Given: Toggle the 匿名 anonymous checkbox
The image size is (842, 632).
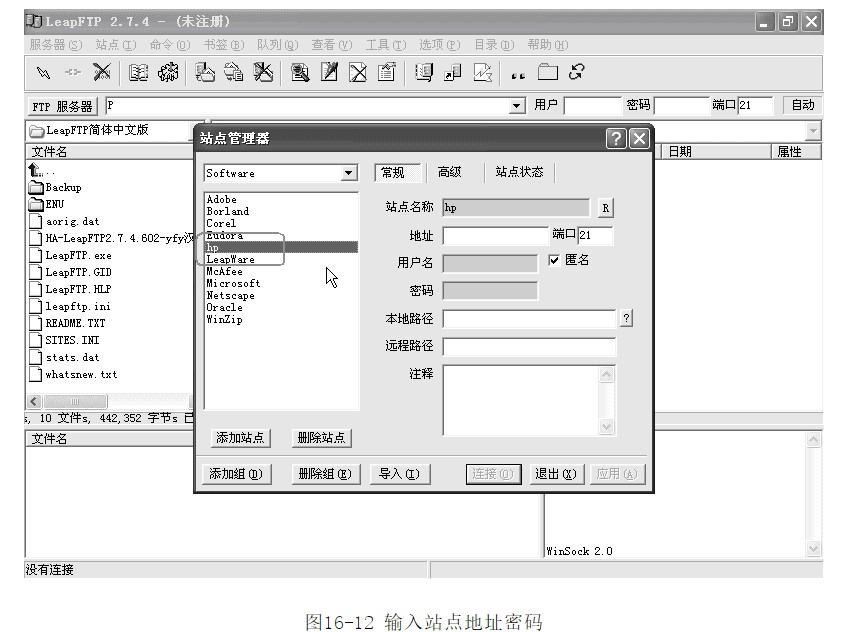Looking at the screenshot, I should tap(555, 260).
